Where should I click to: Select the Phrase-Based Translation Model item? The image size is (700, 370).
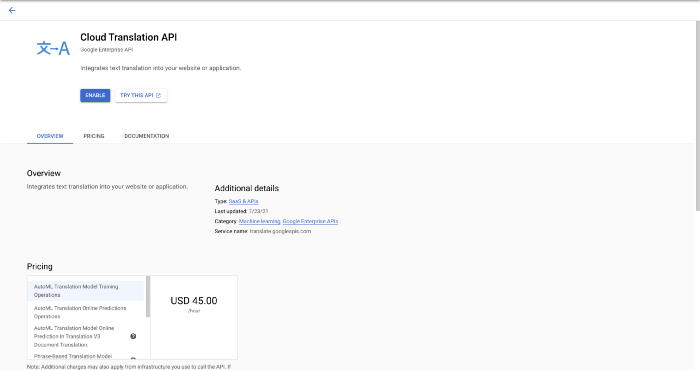(x=86, y=356)
